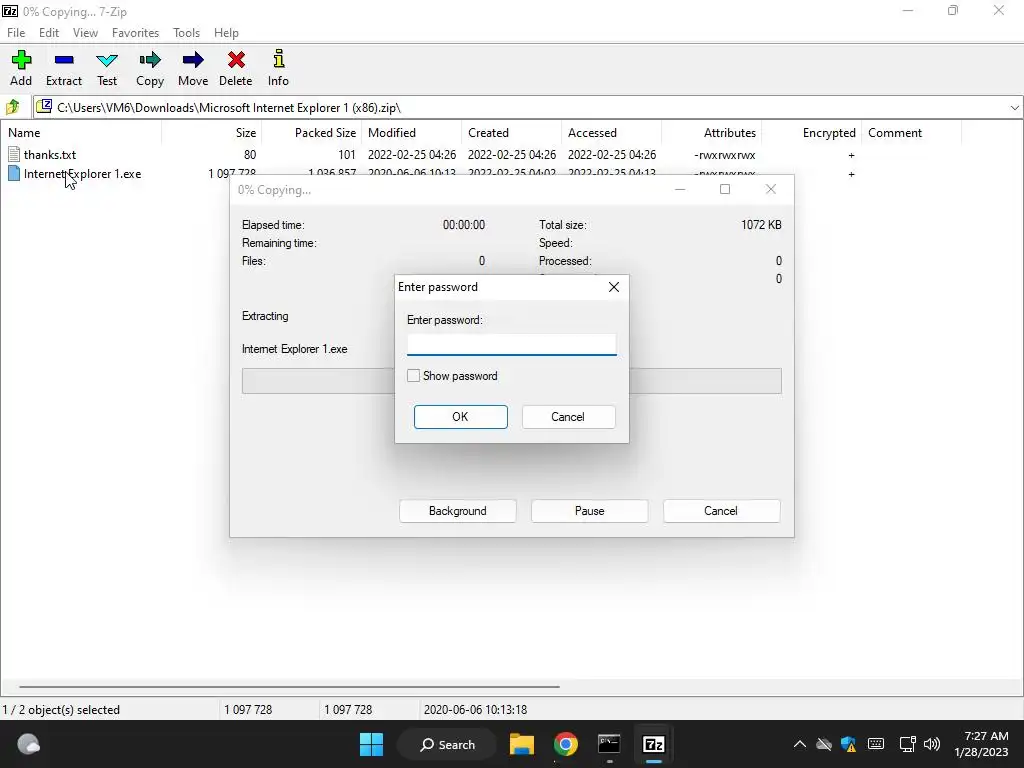Open weather widget on taskbar
The width and height of the screenshot is (1024, 768).
click(x=28, y=744)
